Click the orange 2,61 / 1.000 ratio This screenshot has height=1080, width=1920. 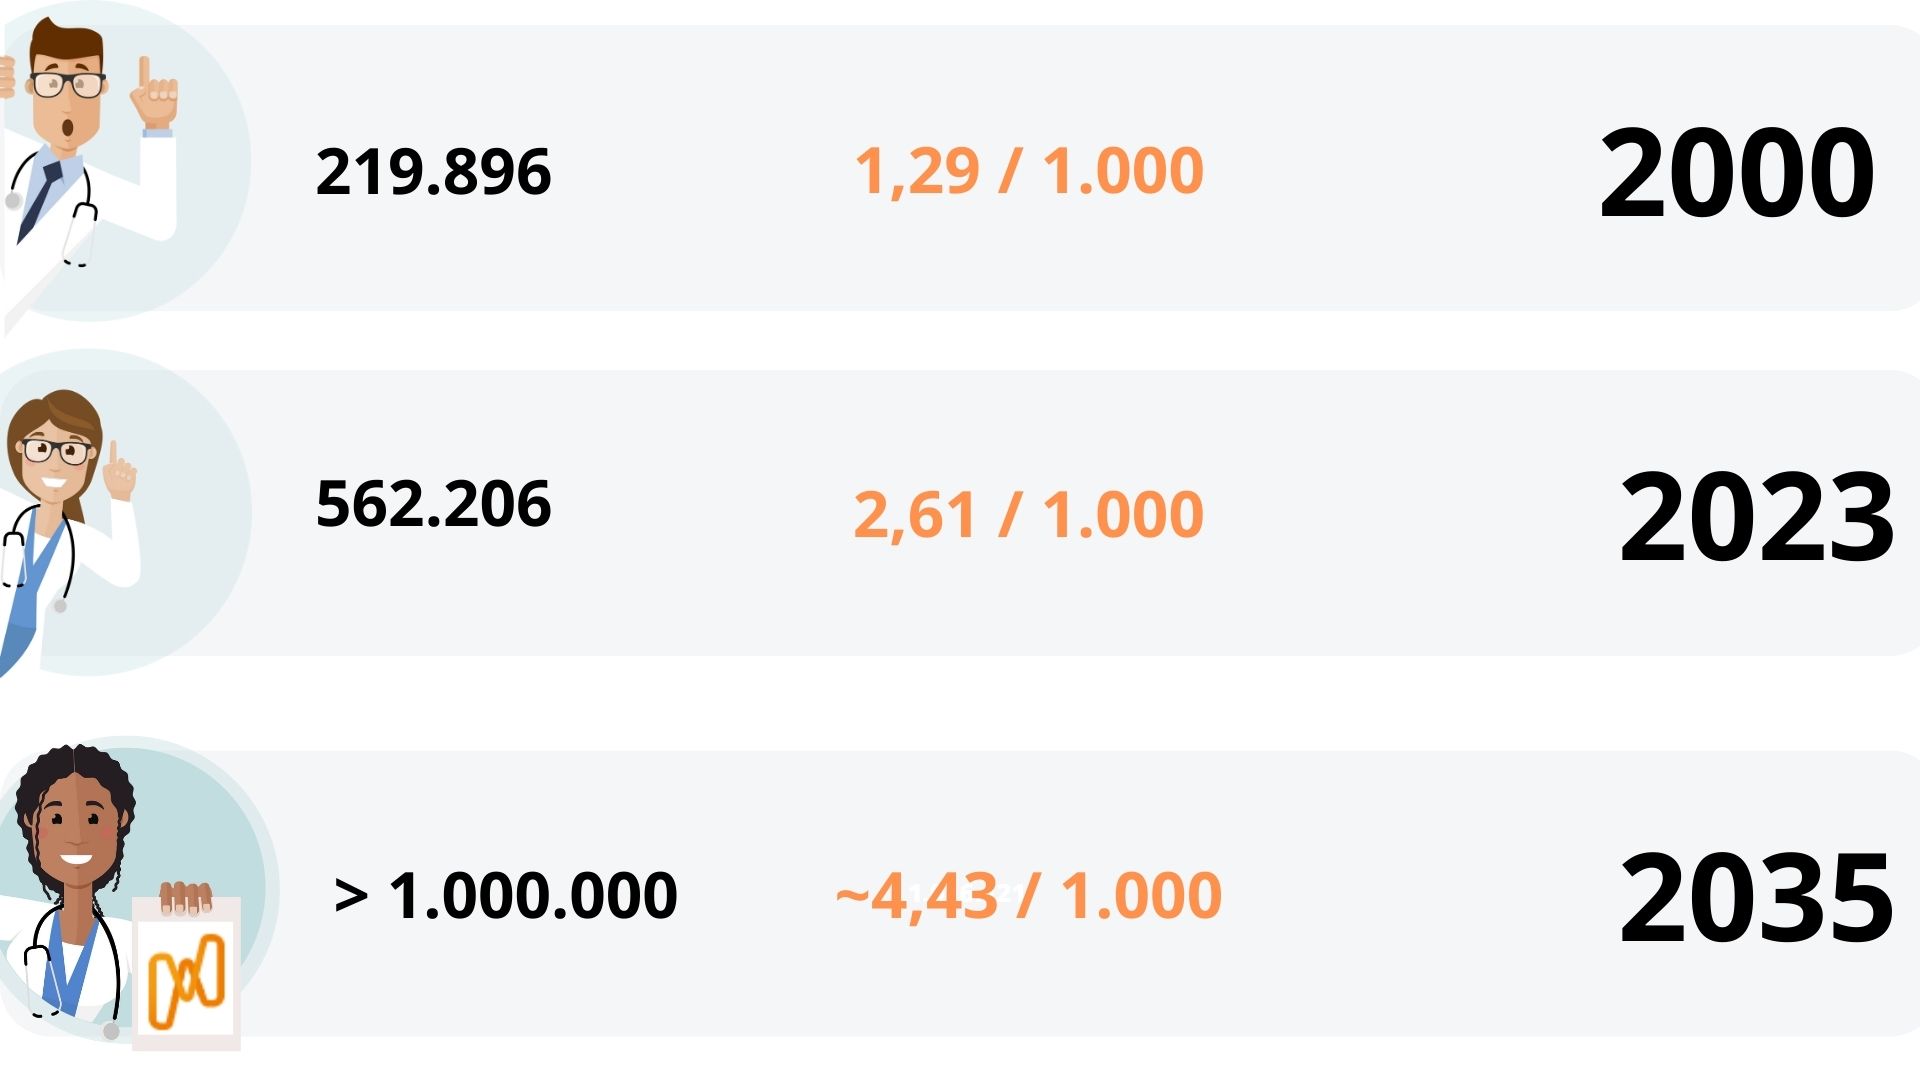(1028, 515)
